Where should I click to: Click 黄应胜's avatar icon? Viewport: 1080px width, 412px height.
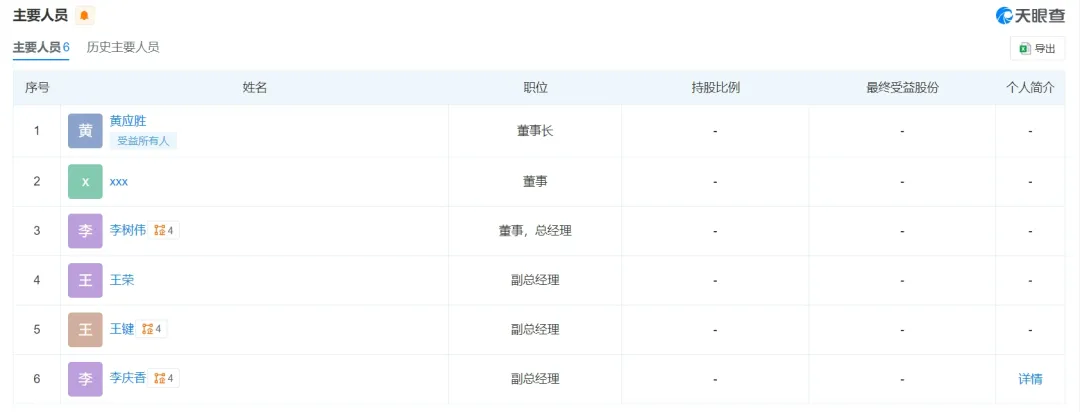click(x=85, y=131)
